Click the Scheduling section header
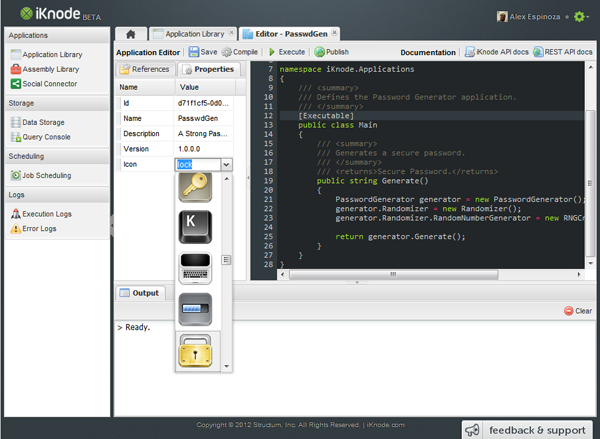This screenshot has height=439, width=600. click(57, 157)
